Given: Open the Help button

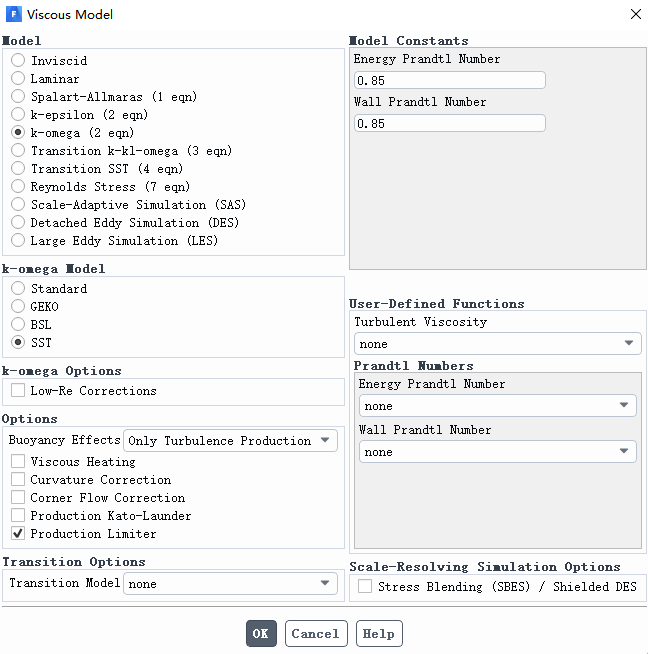Looking at the screenshot, I should 379,634.
